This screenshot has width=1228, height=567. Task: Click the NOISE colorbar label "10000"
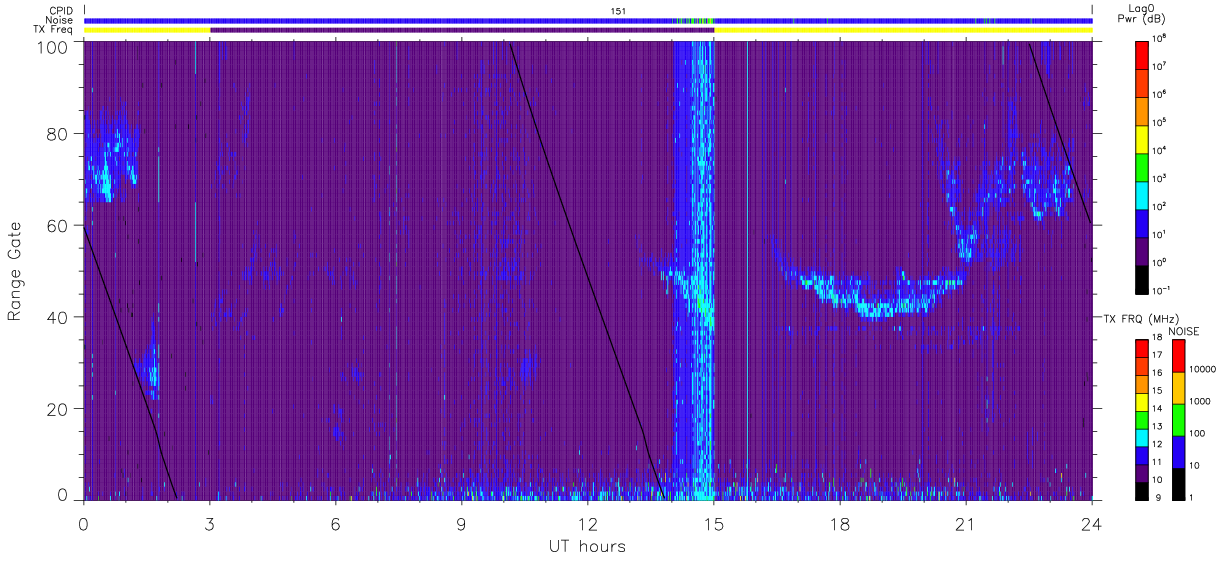coord(1201,370)
